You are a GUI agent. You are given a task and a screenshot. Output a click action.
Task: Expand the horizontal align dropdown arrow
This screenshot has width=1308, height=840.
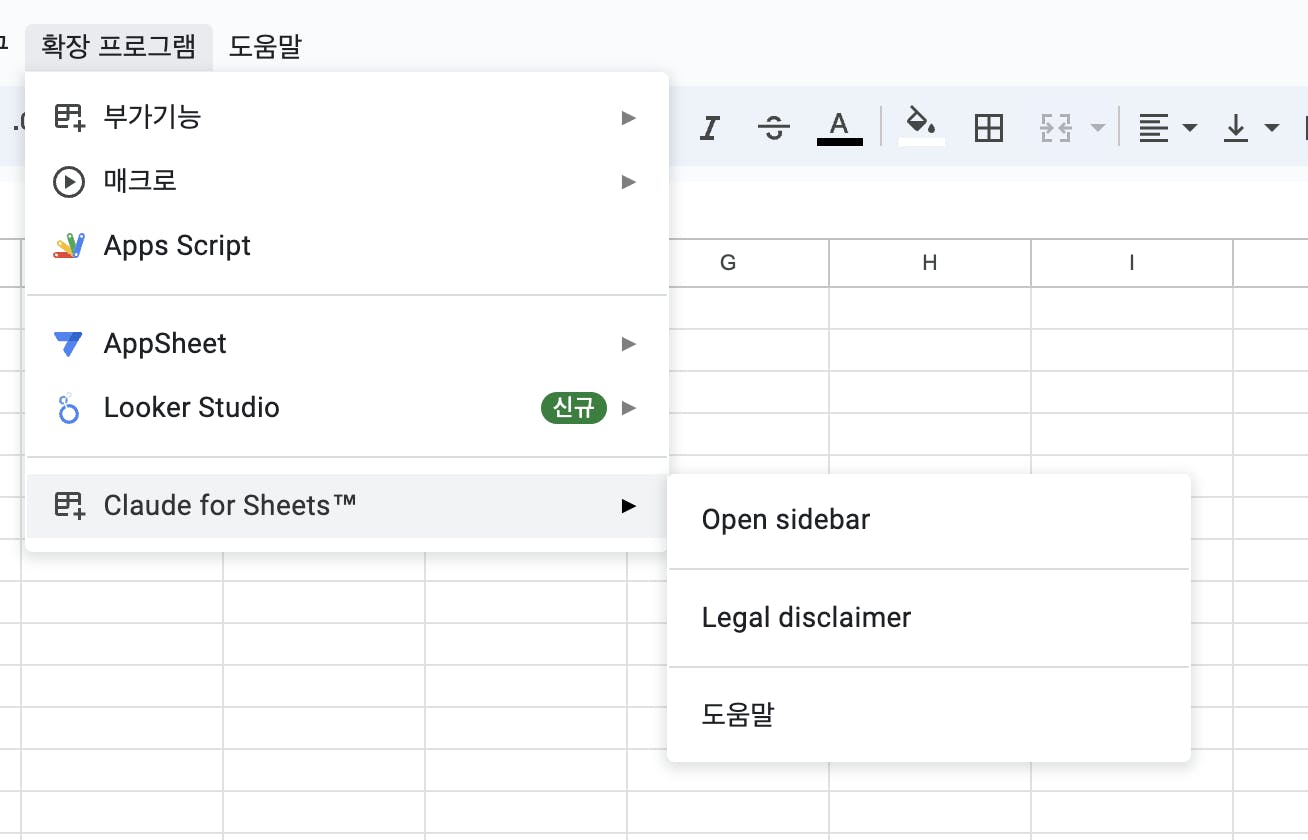click(1190, 128)
